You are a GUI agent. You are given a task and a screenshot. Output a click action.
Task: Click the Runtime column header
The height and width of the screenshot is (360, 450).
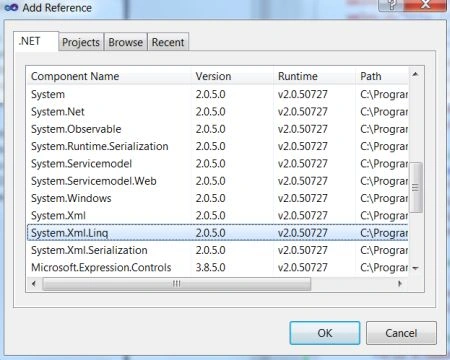click(x=314, y=76)
